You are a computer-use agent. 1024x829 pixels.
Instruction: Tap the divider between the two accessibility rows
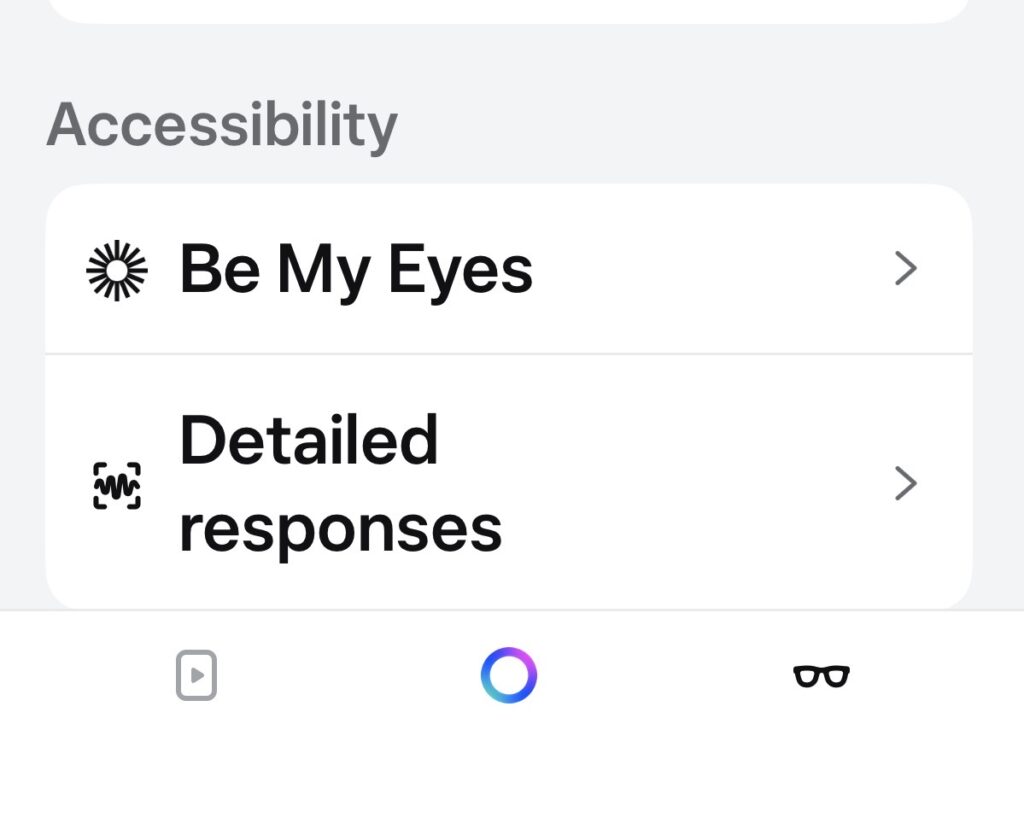click(508, 353)
